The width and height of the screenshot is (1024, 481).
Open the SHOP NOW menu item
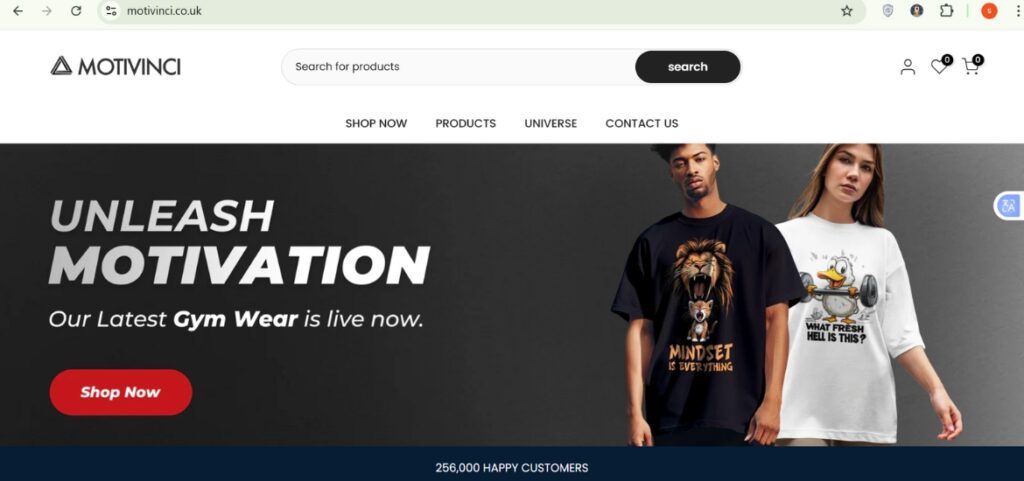(x=376, y=123)
